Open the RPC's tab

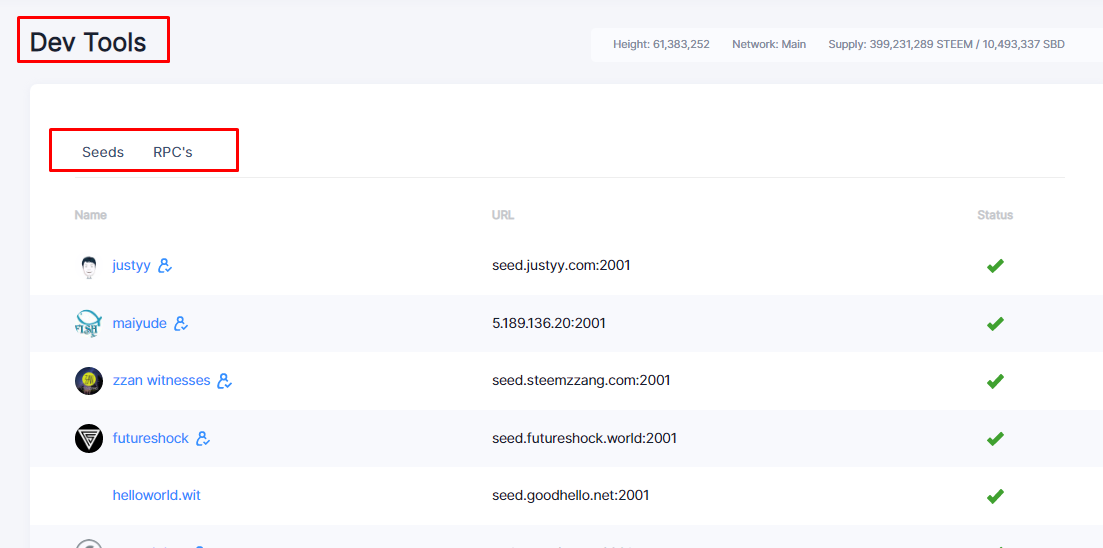click(173, 152)
